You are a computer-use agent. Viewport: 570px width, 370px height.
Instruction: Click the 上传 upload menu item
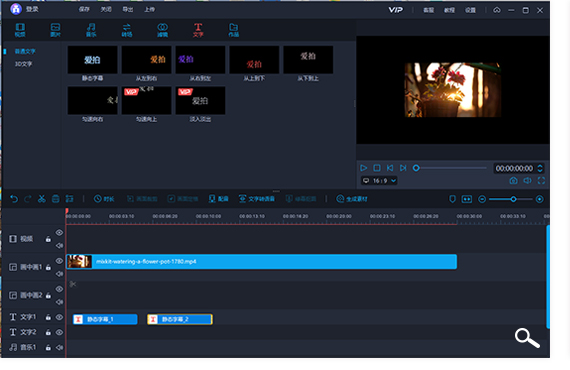click(x=149, y=9)
